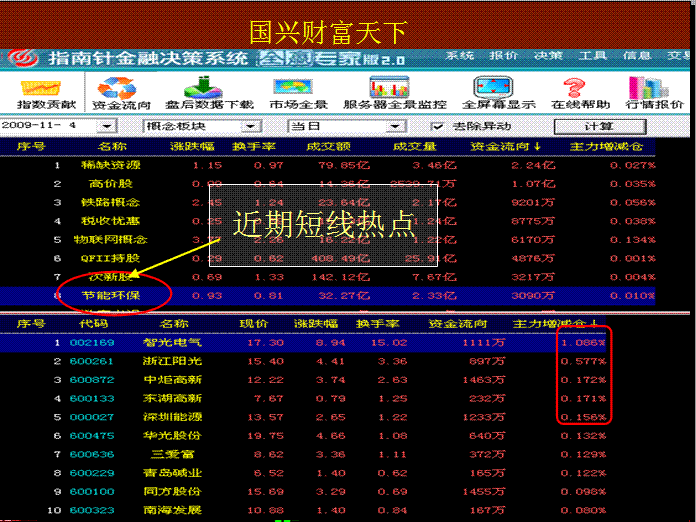Screen dimensions: 696x522
Task: Select the 稀缺资源 sector row
Action: click(328, 165)
